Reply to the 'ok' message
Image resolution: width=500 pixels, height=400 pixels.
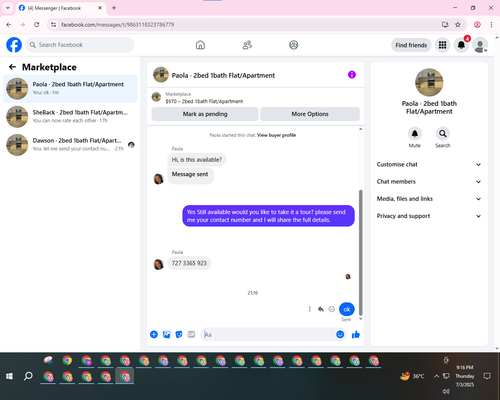[321, 309]
